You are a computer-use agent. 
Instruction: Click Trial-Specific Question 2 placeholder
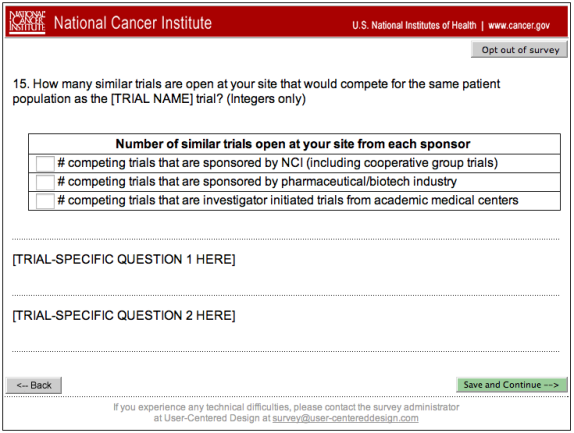[x=124, y=315]
